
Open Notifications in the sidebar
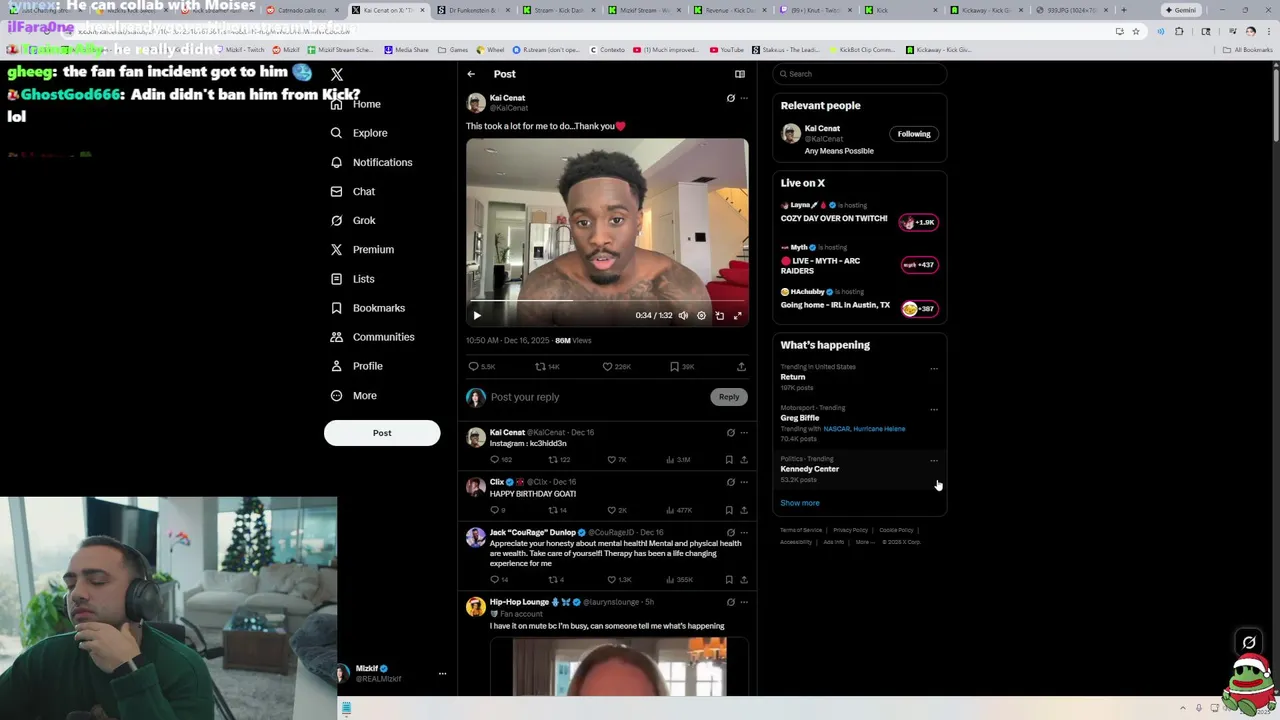coord(371,162)
